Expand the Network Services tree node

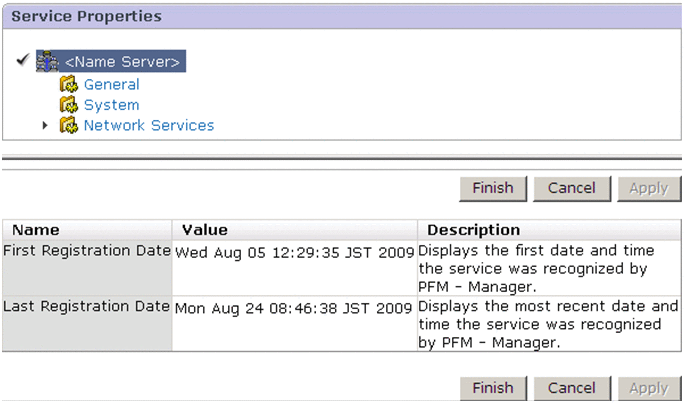pos(45,126)
